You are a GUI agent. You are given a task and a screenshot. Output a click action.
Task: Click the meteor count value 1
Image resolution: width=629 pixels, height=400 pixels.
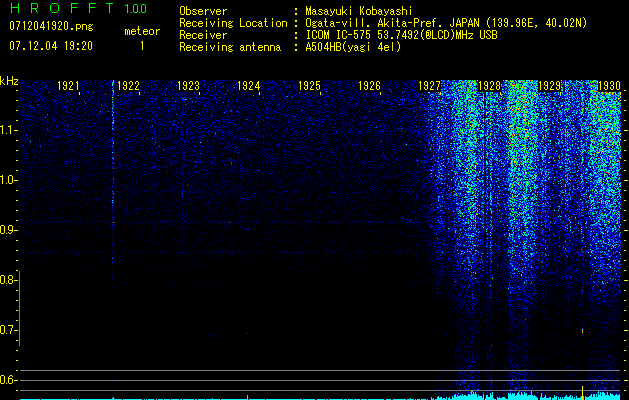tap(142, 46)
